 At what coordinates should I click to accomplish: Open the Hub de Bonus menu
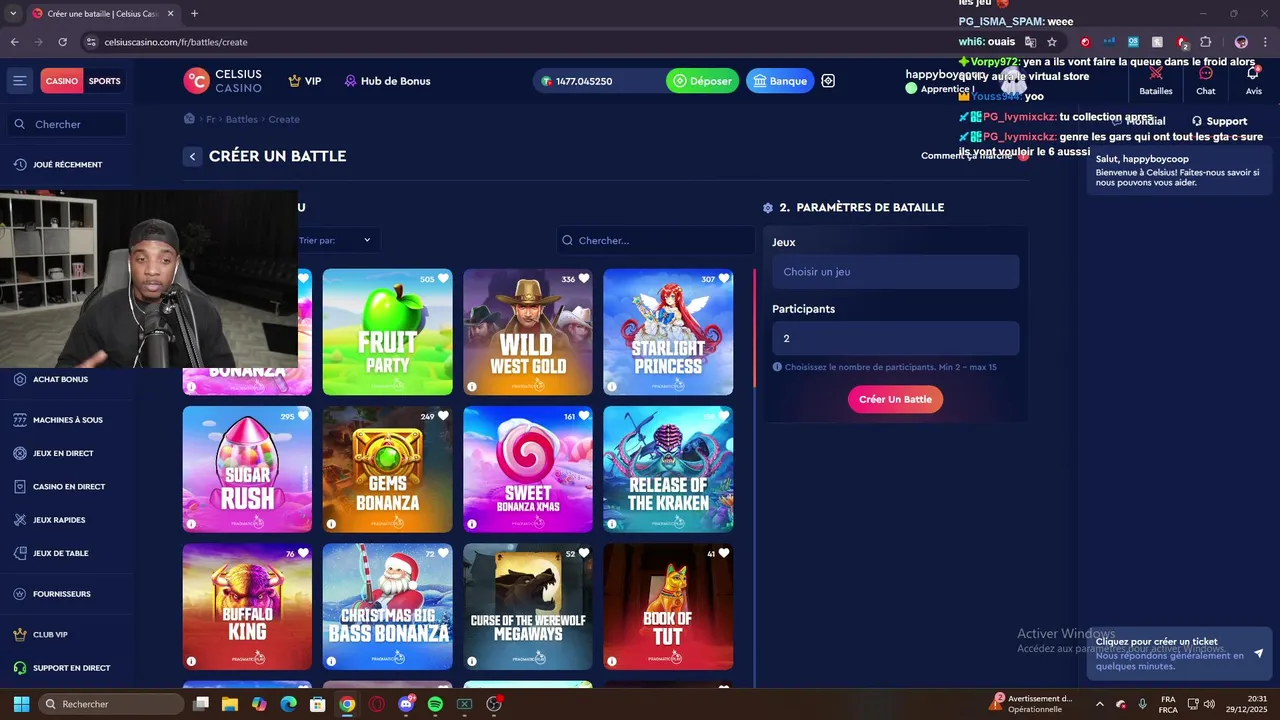387,81
